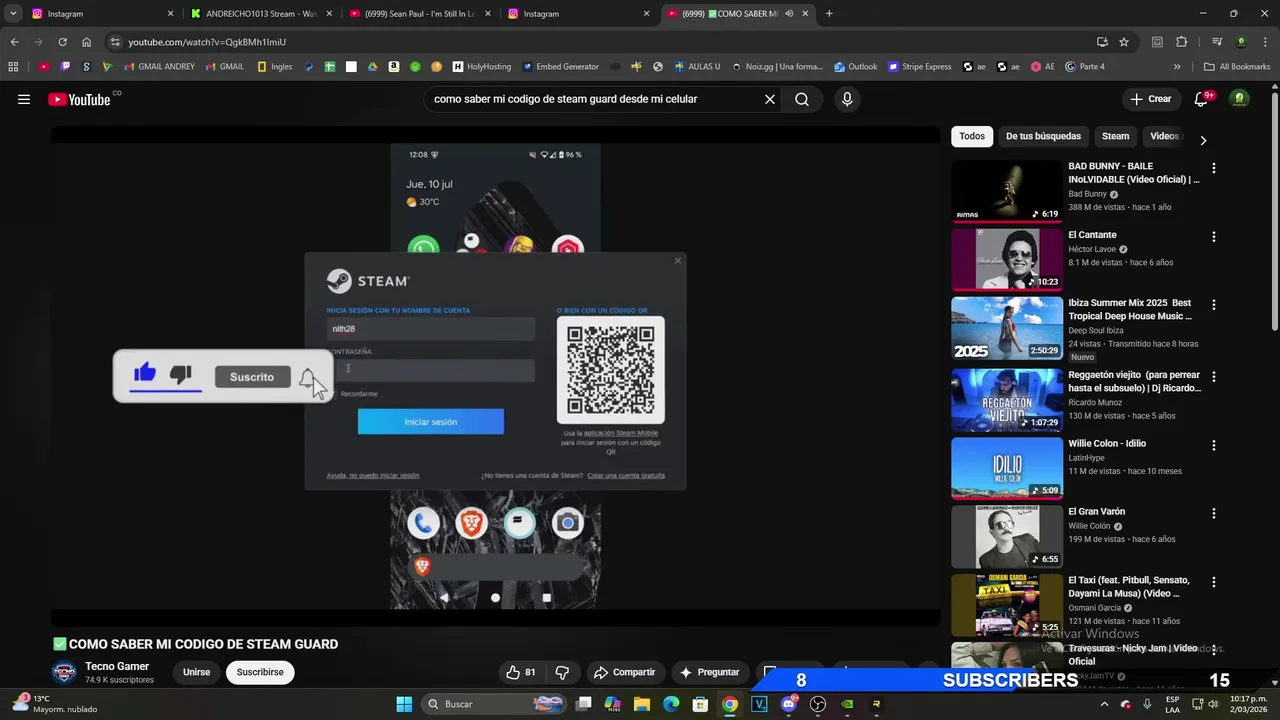Open the YouTube account avatar menu
This screenshot has width=1280, height=720.
coord(1240,99)
